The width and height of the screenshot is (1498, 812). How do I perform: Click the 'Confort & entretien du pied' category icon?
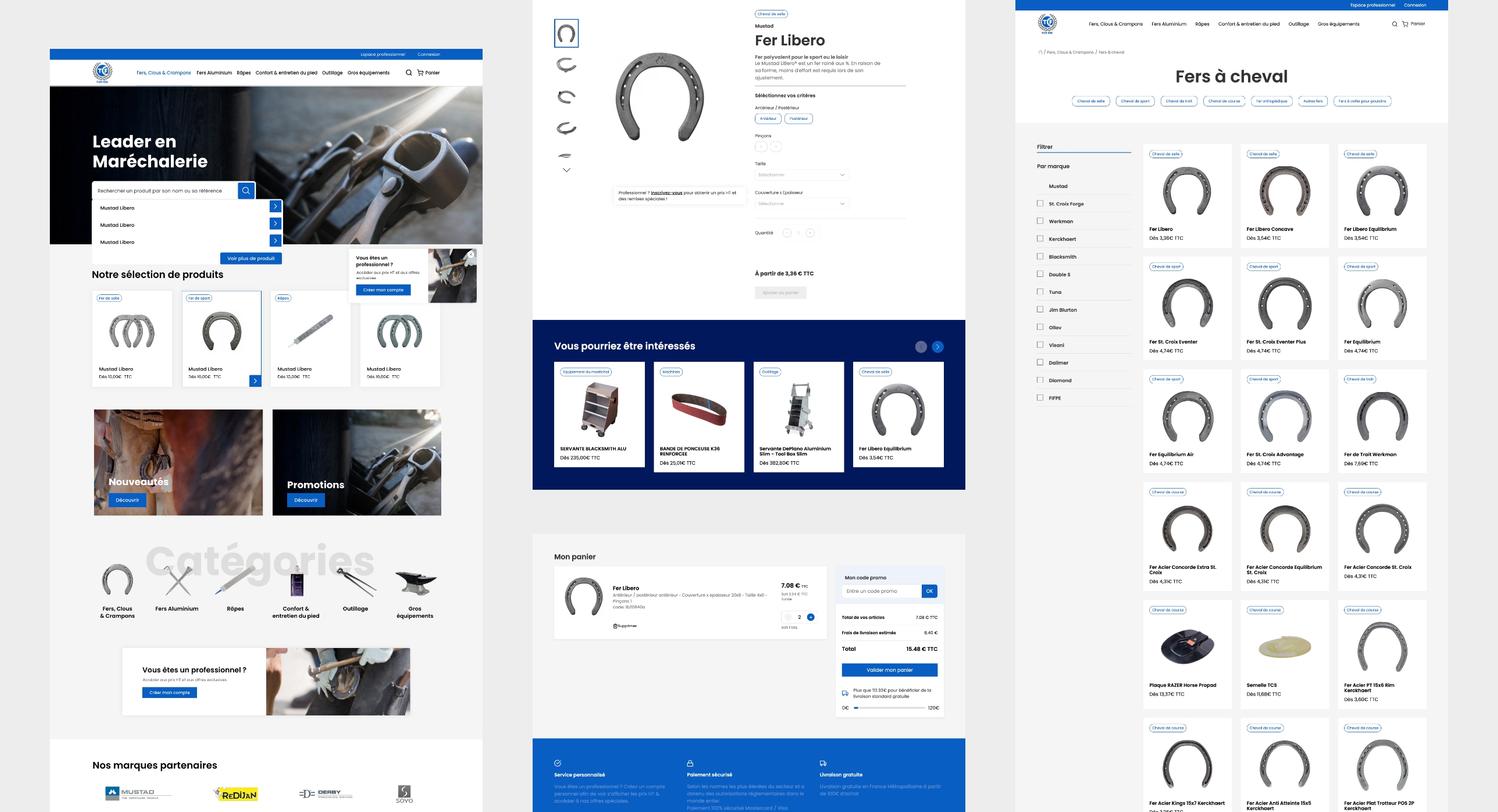tap(296, 581)
